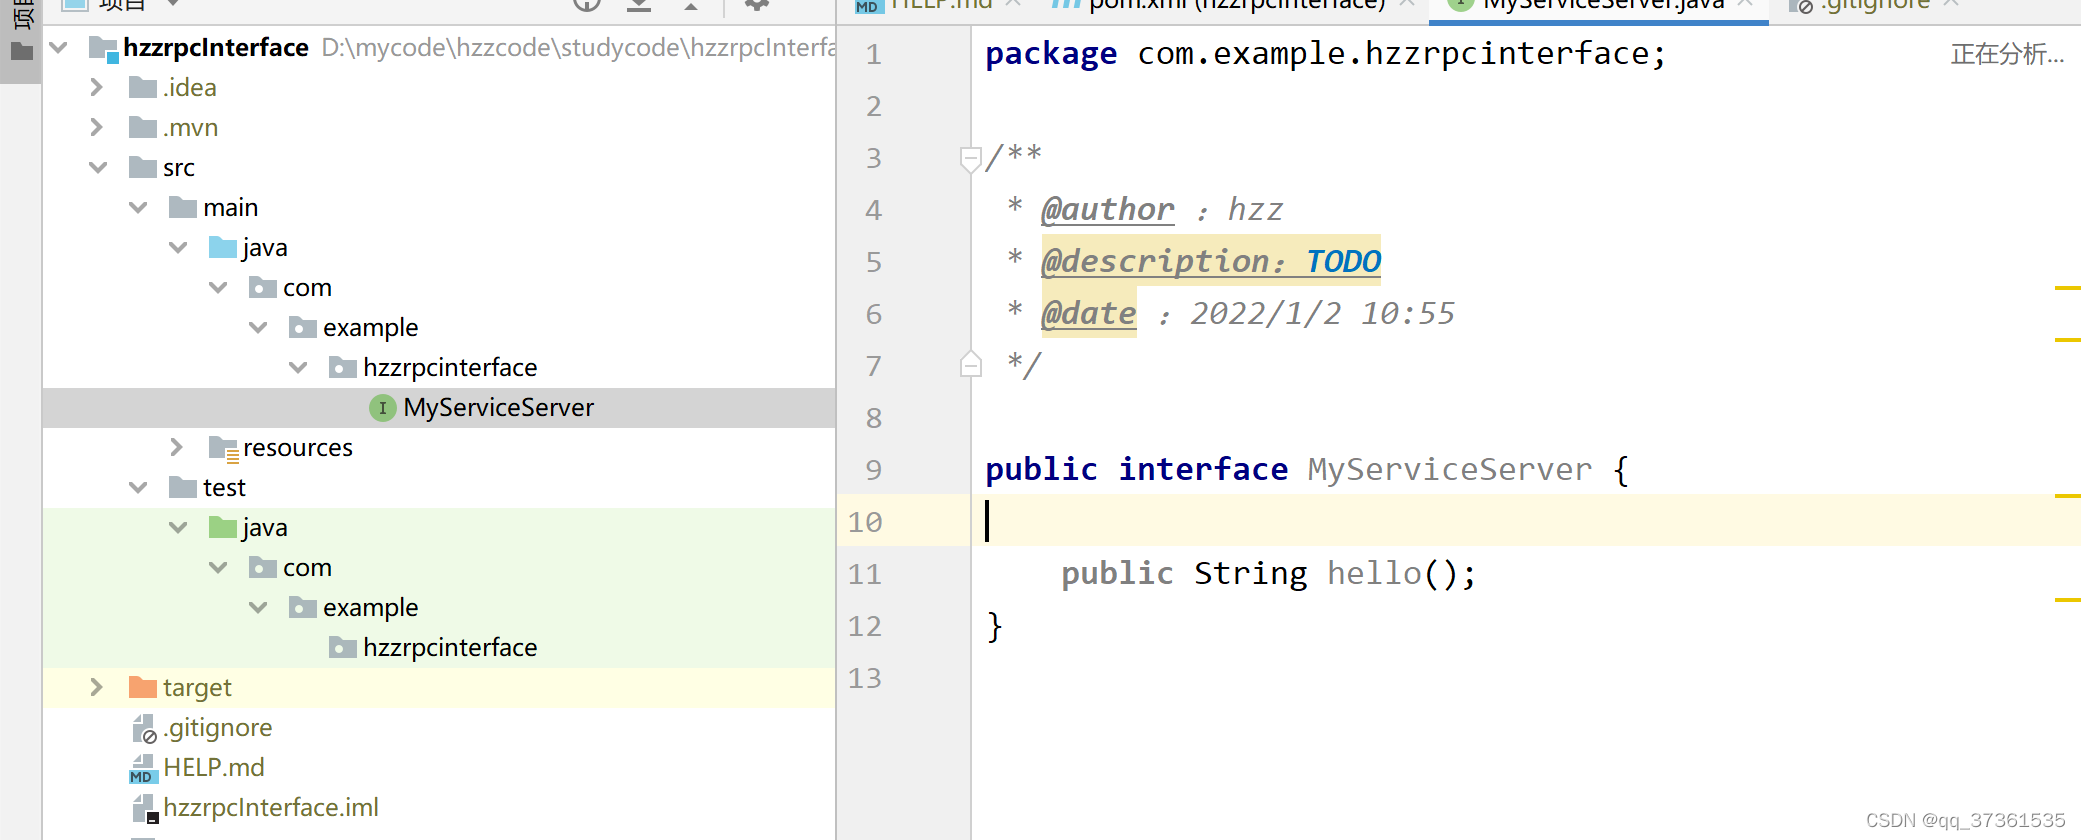Click the highlighted @description: TODO tag
This screenshot has width=2081, height=840.
1210,261
